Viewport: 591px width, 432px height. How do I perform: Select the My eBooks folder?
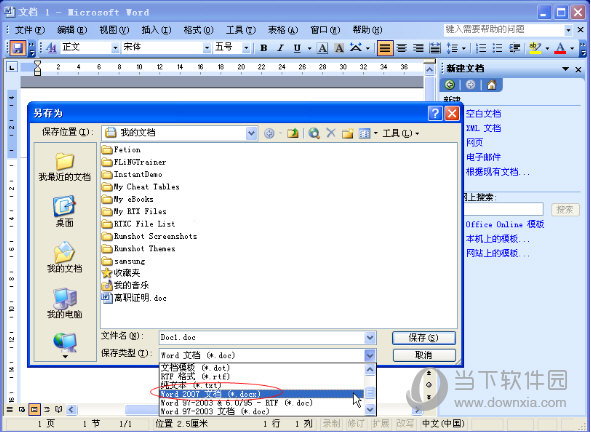pos(128,199)
